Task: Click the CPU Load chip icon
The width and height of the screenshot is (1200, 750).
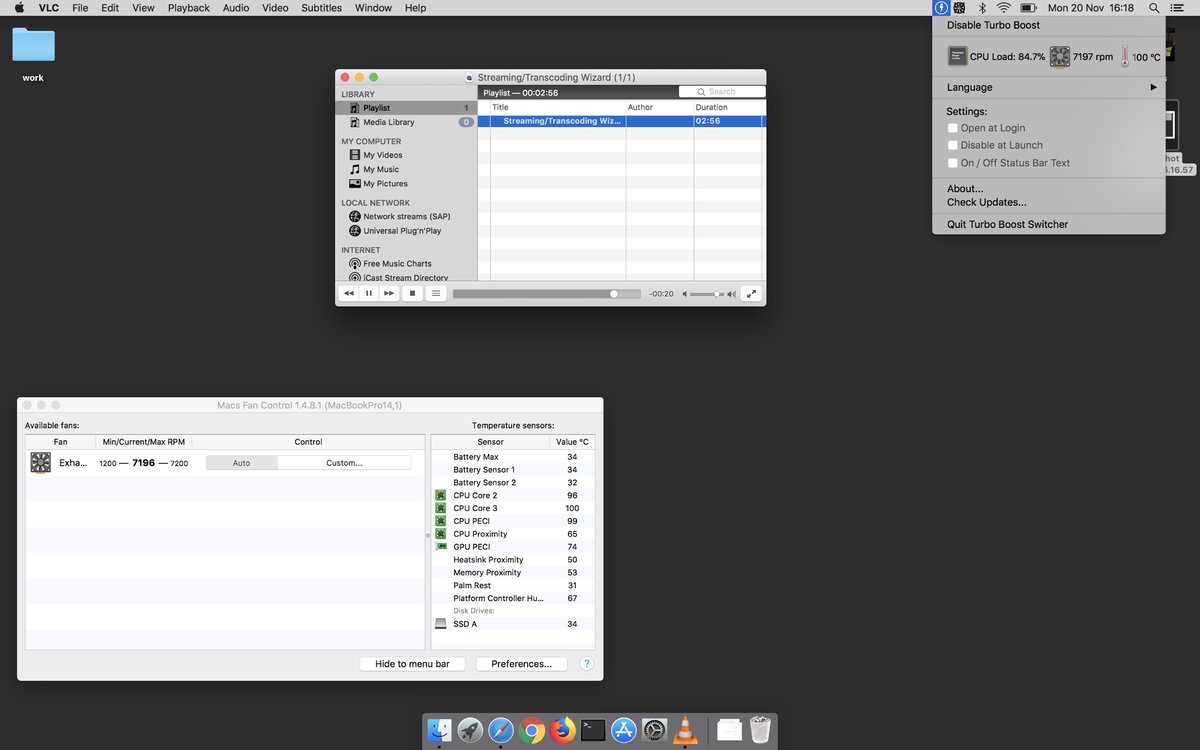Action: (957, 57)
